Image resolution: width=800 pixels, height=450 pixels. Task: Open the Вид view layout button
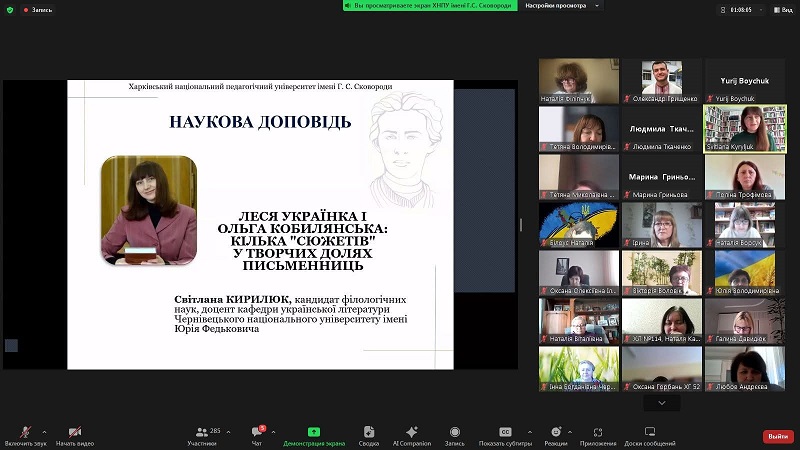(x=783, y=10)
